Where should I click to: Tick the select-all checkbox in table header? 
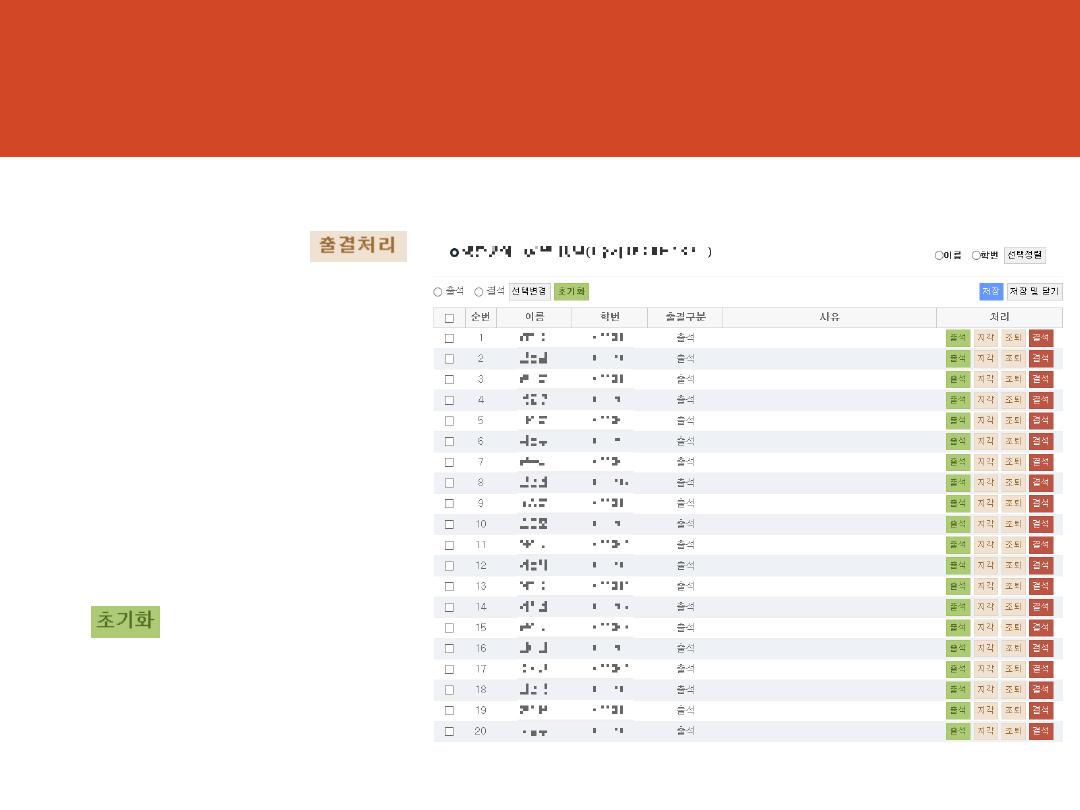449,318
